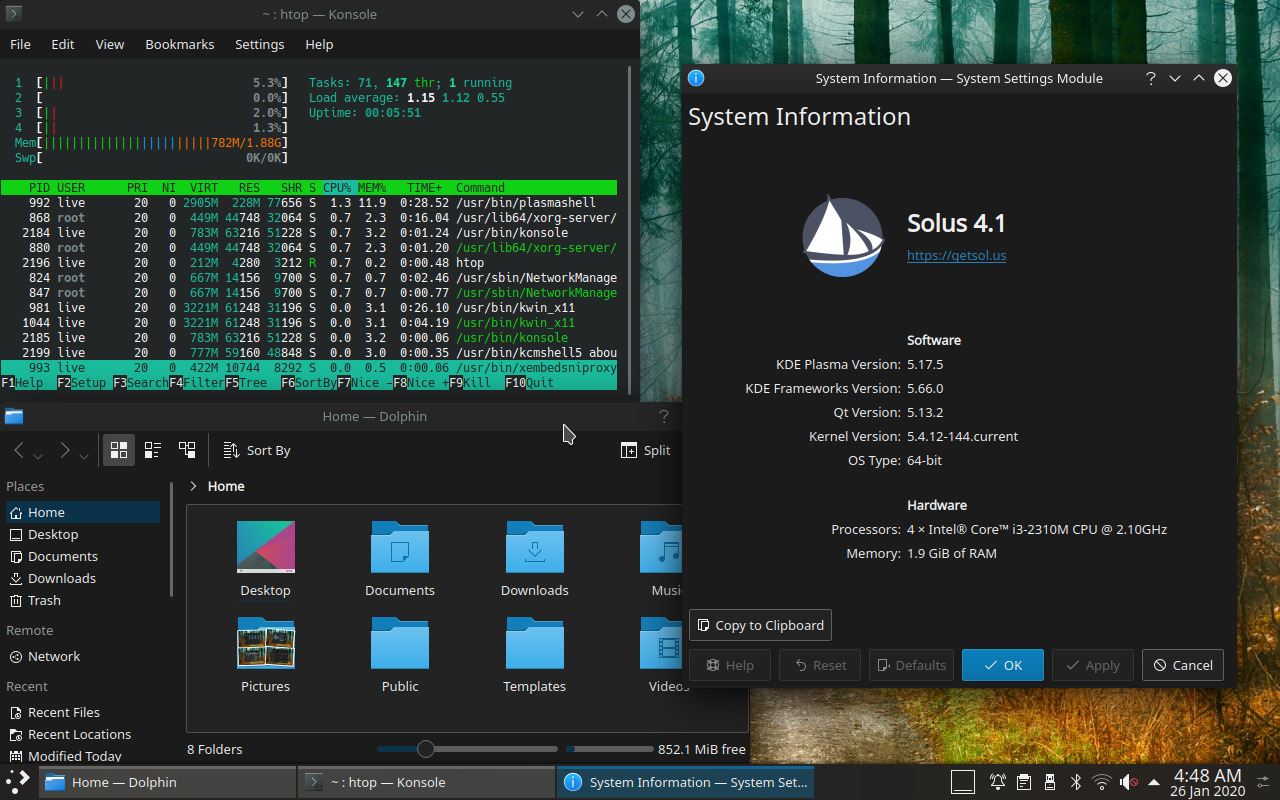1280x800 pixels.
Task: Open the Wi-Fi network tray icon
Action: (1102, 782)
